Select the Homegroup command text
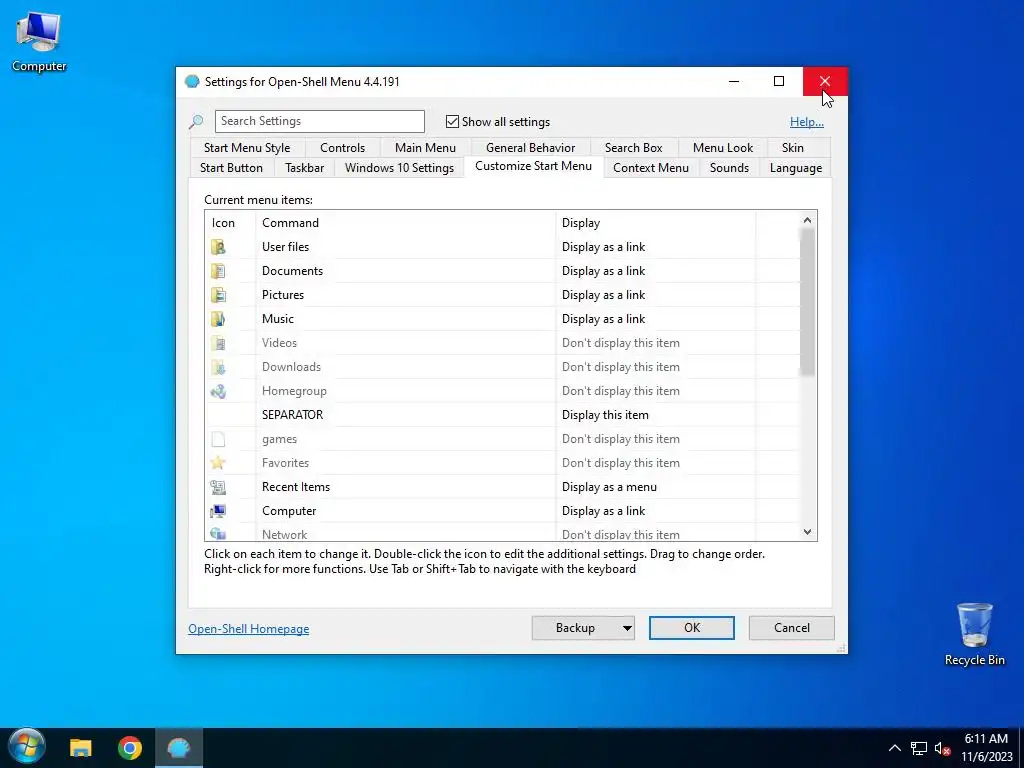This screenshot has height=768, width=1024. tap(294, 391)
